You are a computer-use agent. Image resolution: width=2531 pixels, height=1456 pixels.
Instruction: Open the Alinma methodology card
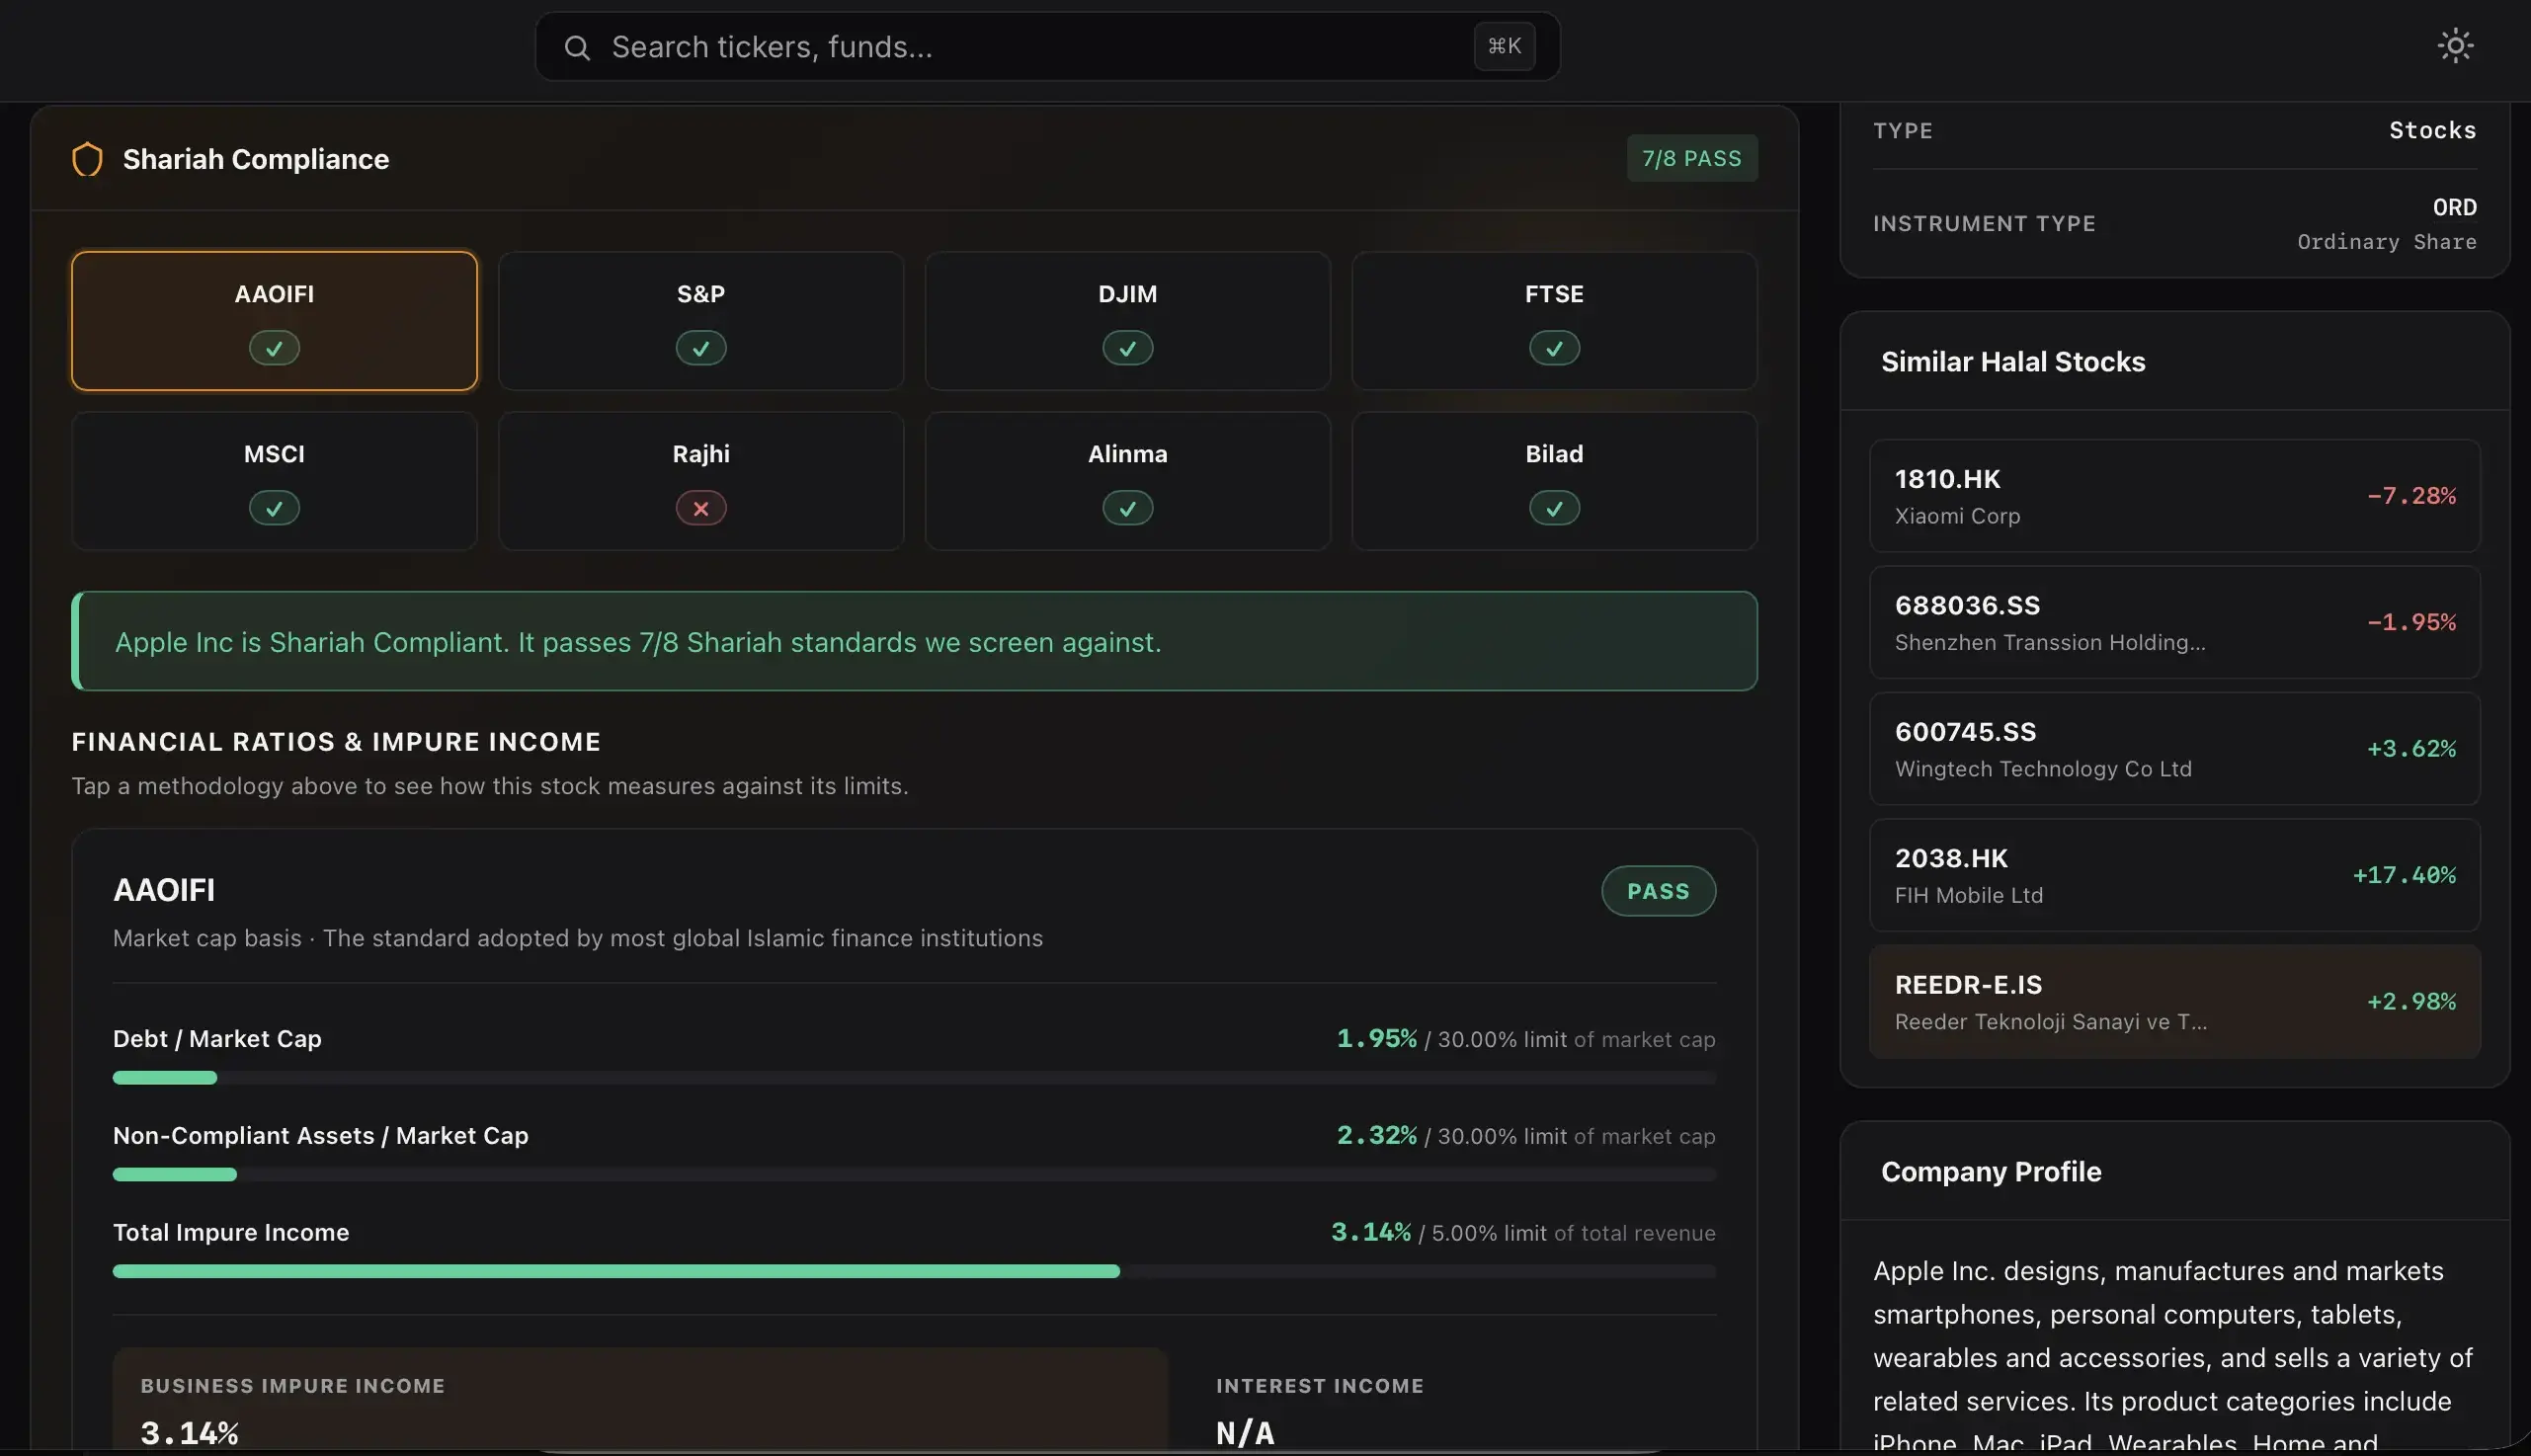pyautogui.click(x=1128, y=481)
